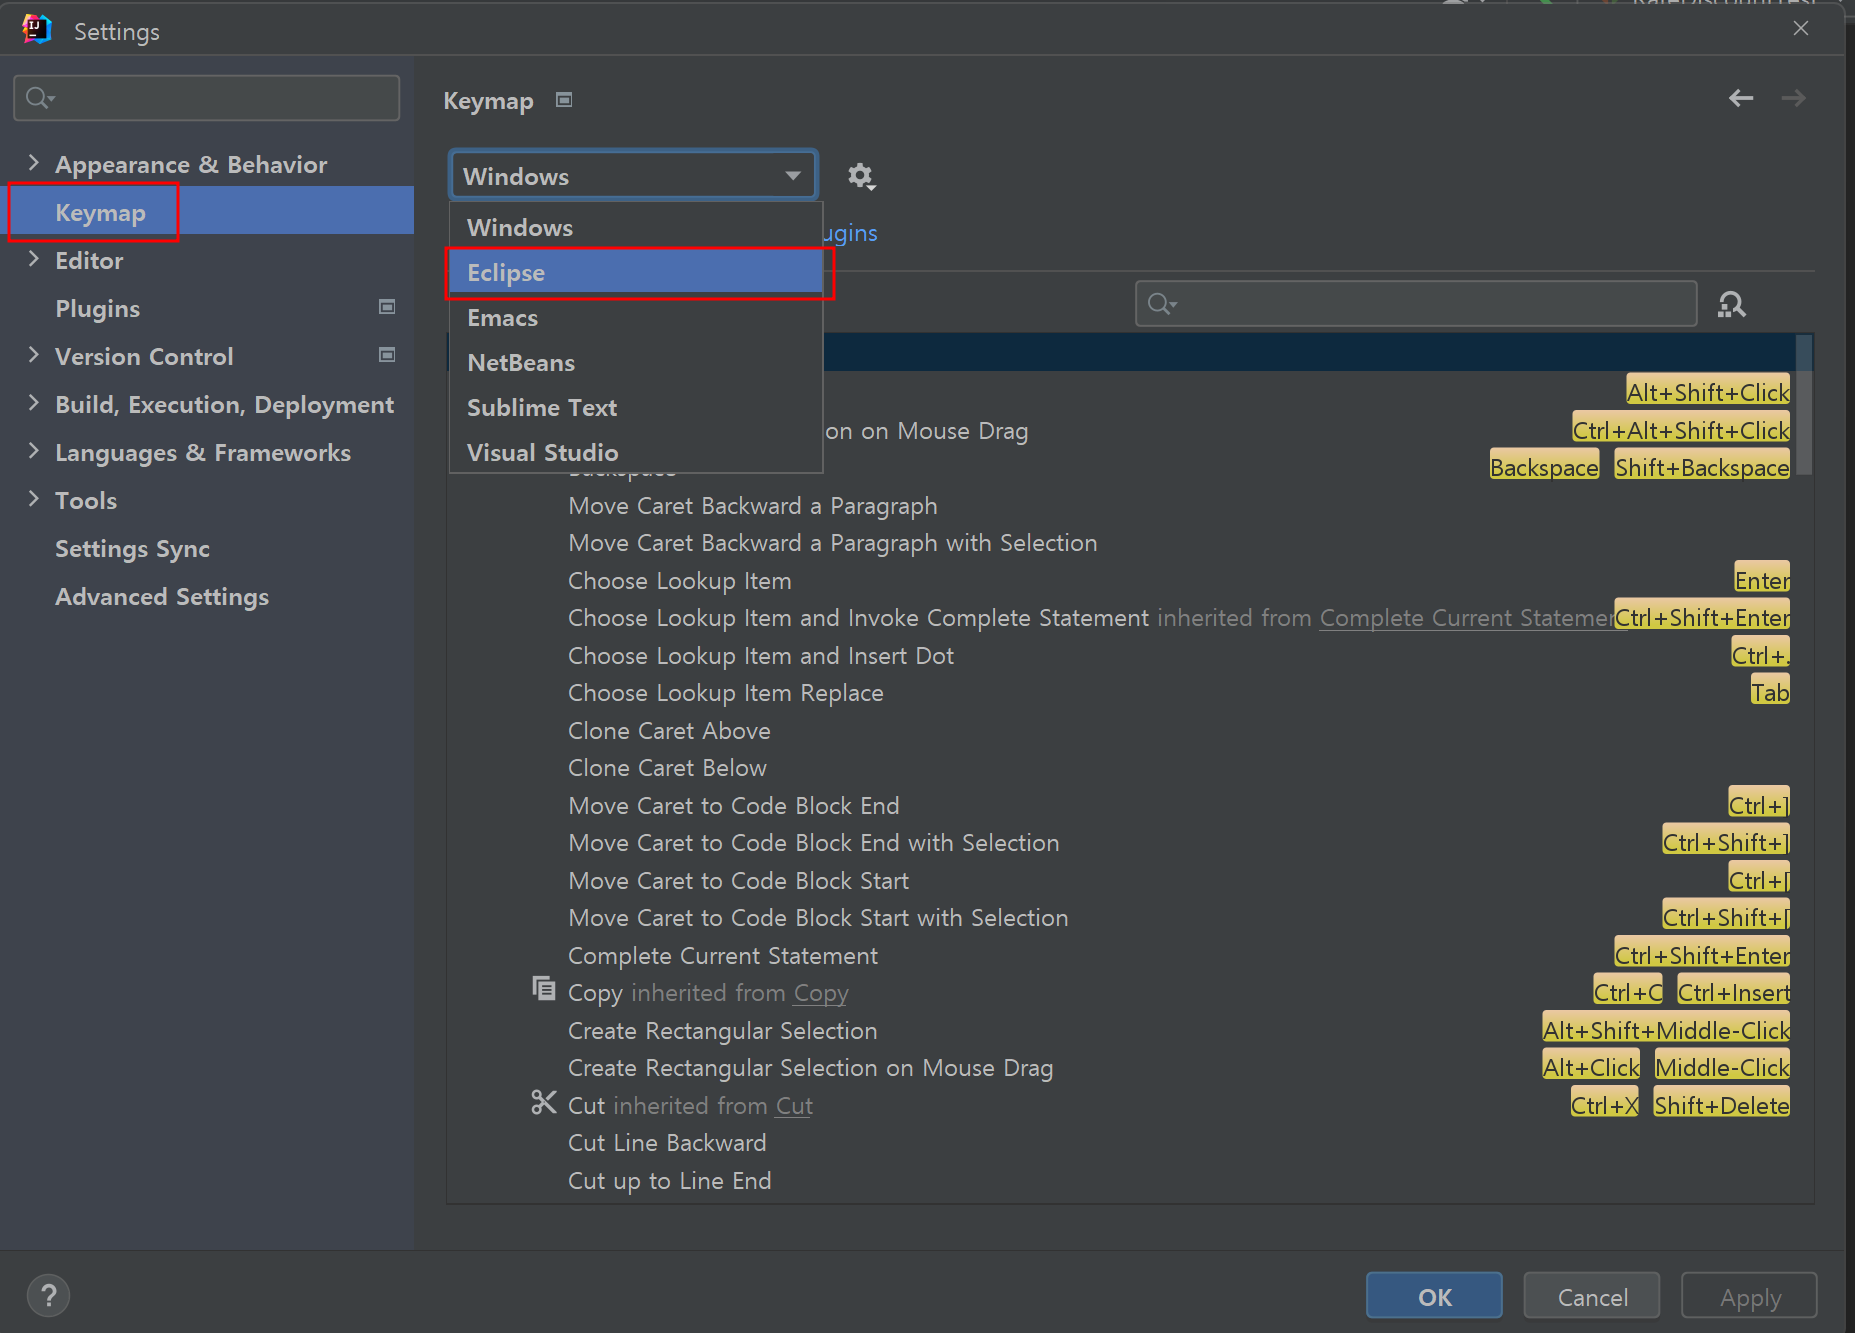
Task: Select Move Caret Backward a Paragraph
Action: click(x=753, y=506)
